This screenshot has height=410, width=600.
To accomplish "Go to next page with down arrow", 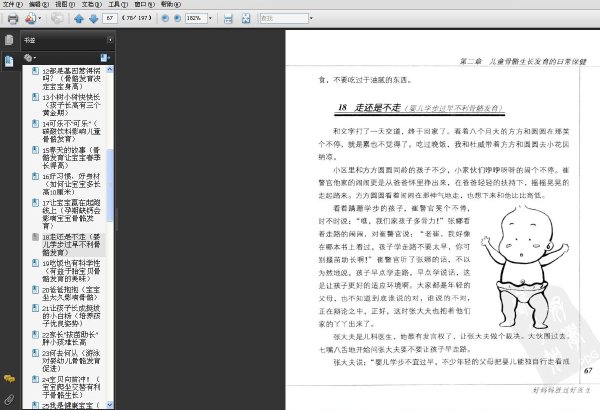I will 93,18.
